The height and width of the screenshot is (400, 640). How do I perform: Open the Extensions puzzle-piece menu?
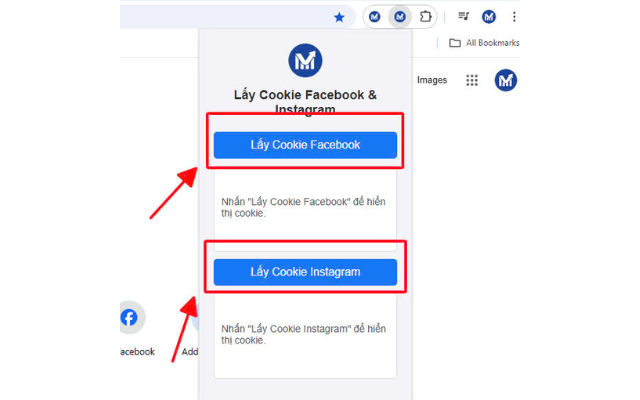[425, 17]
